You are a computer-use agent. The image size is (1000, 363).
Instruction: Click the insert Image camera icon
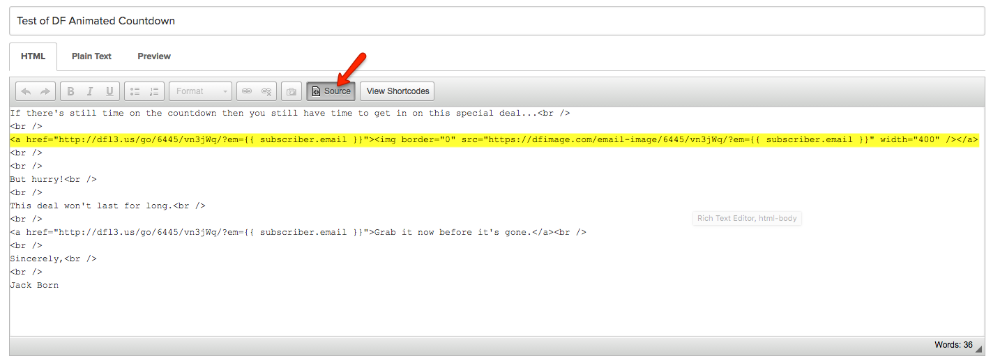pos(291,91)
